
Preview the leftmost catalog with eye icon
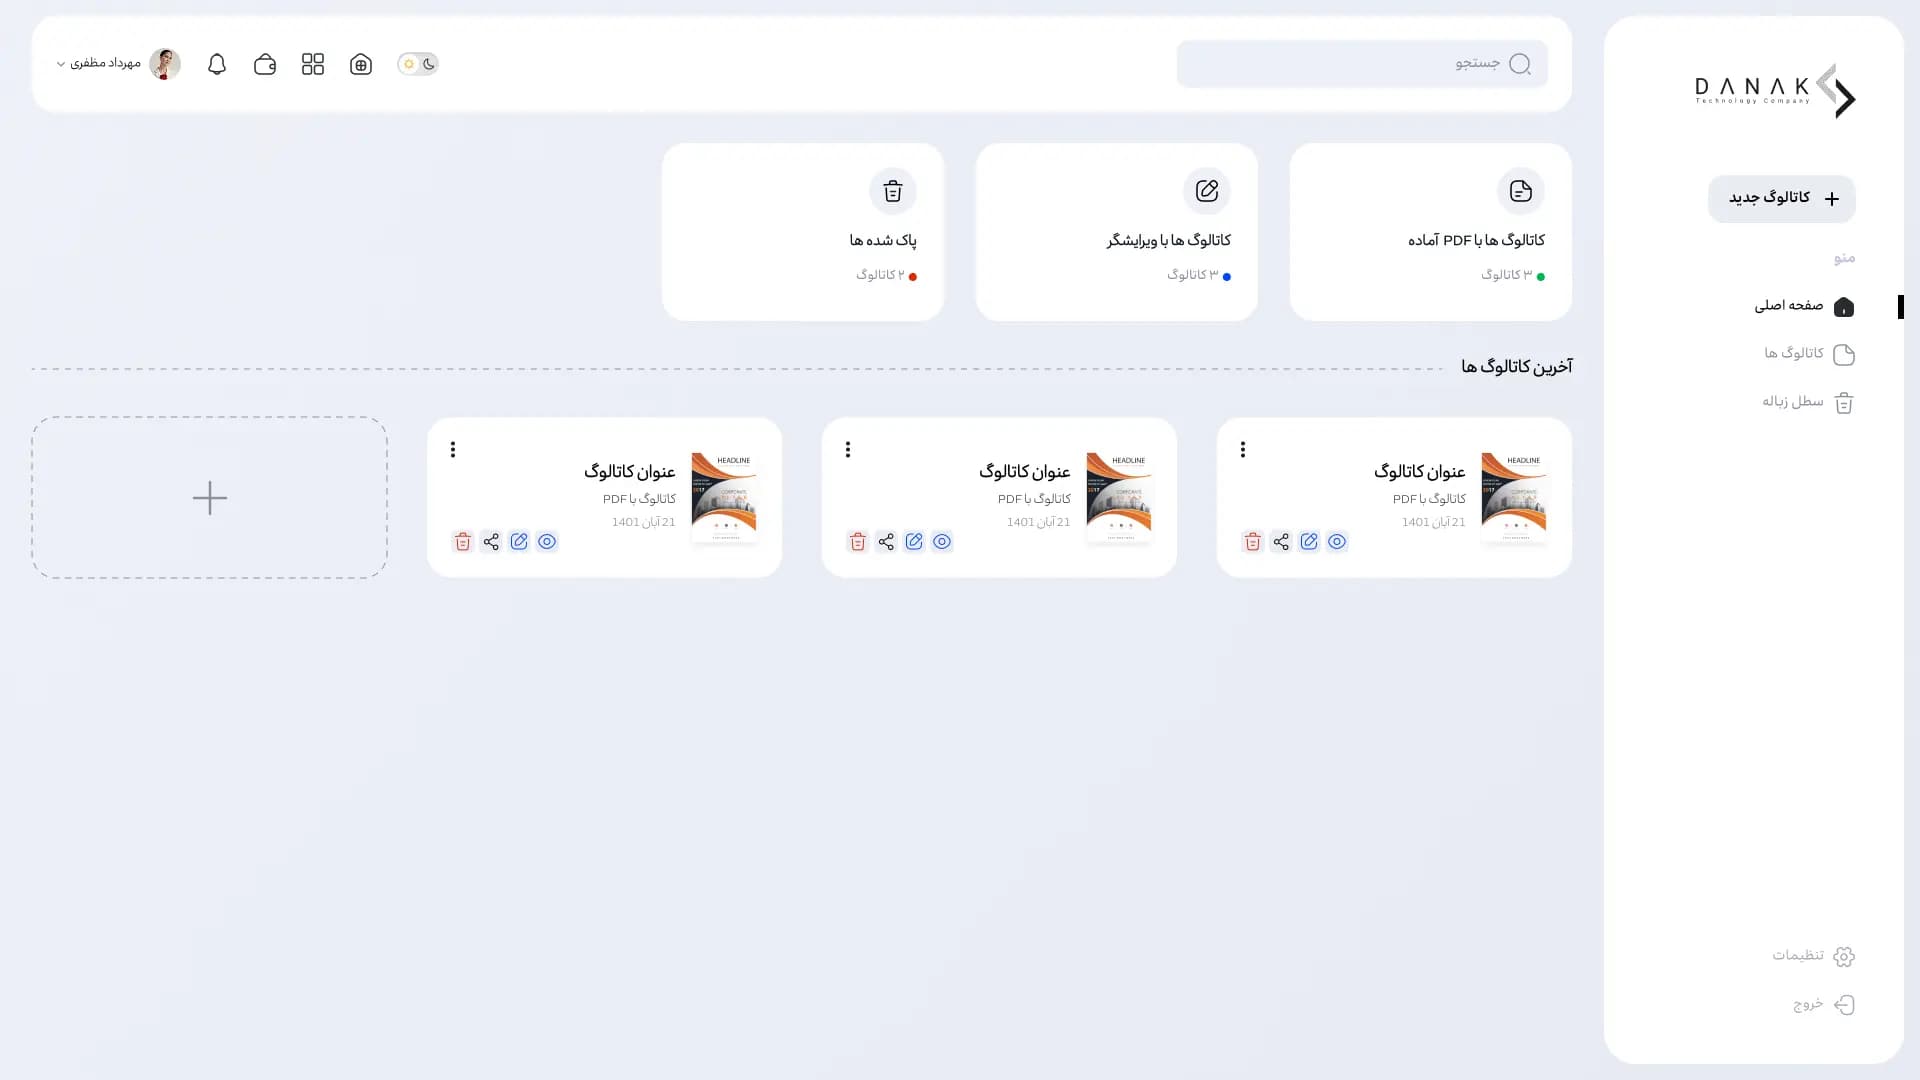tap(547, 542)
